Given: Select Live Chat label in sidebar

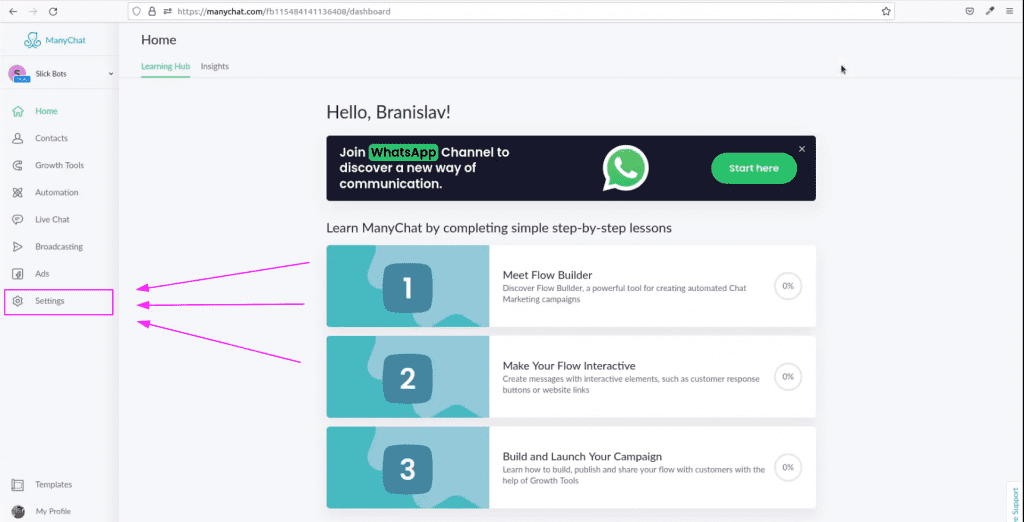Looking at the screenshot, I should pyautogui.click(x=52, y=220).
